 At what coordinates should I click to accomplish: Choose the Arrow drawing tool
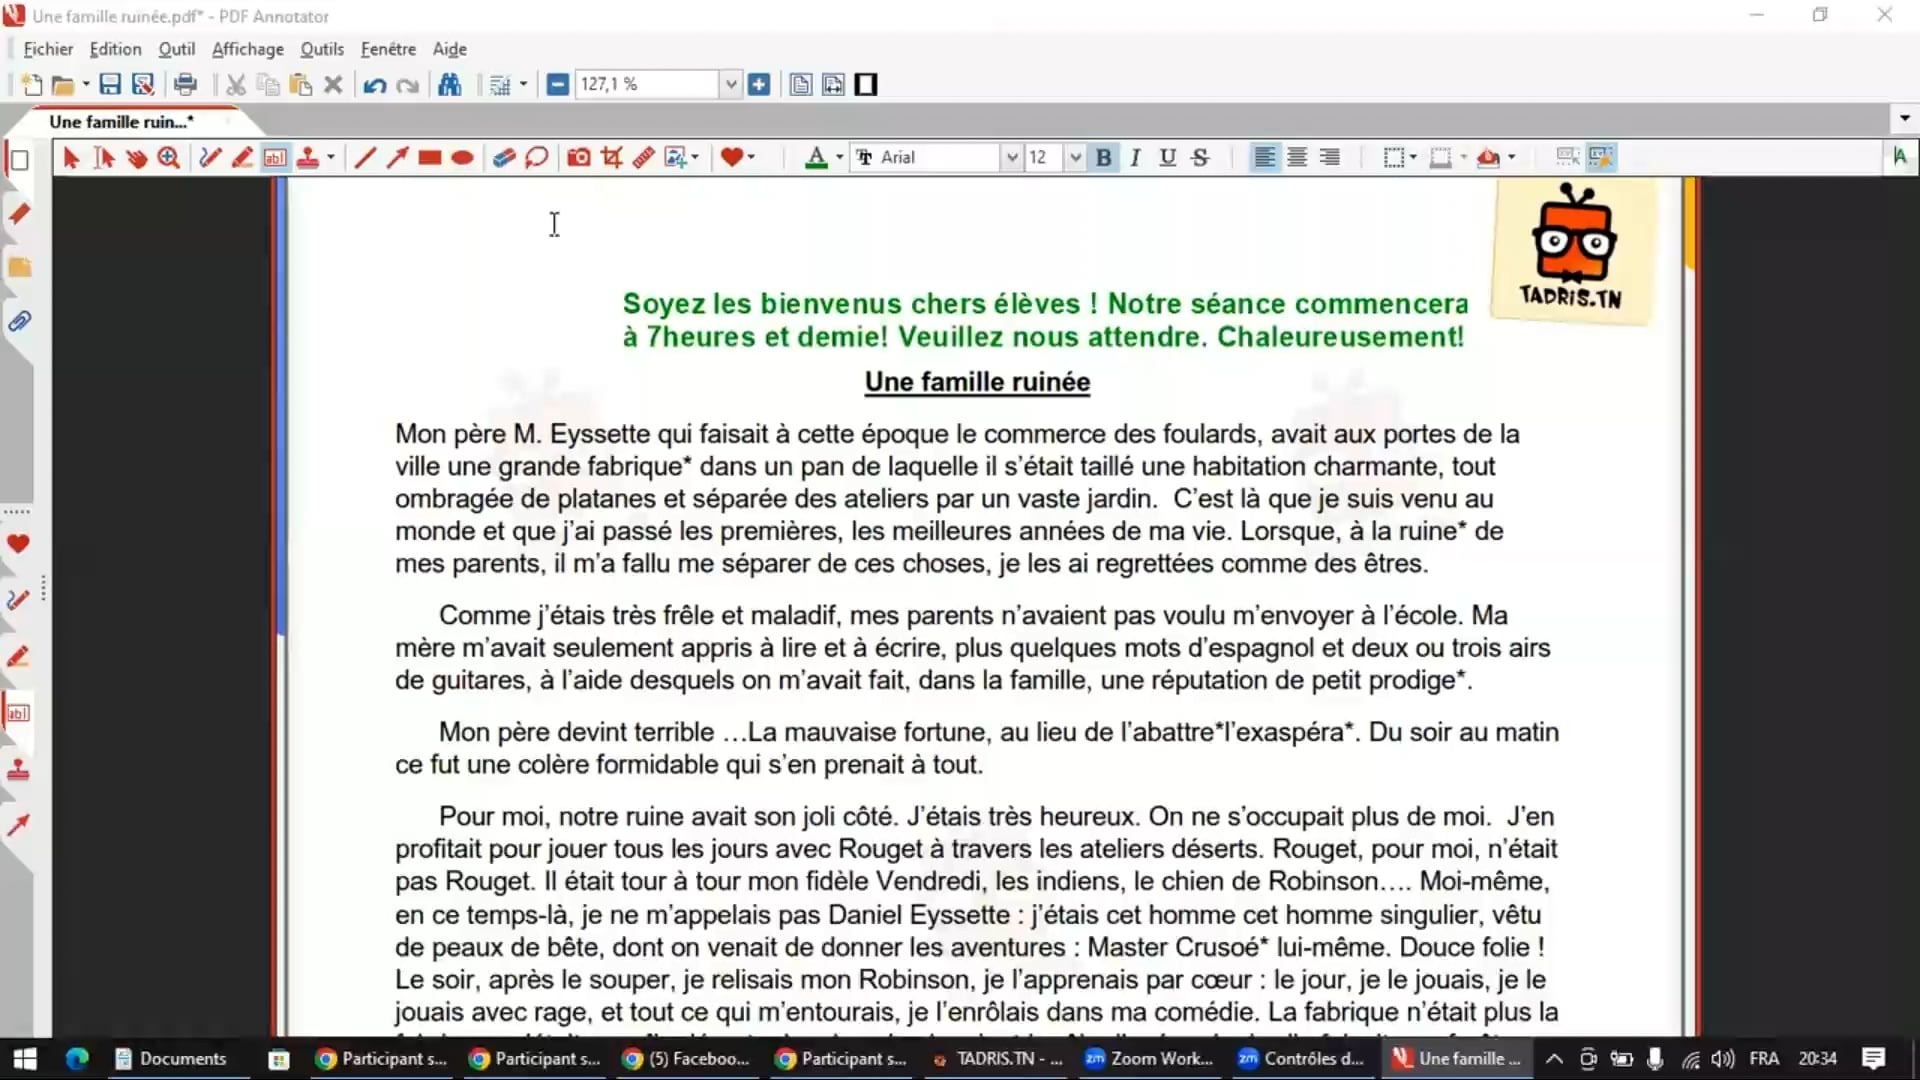(397, 157)
